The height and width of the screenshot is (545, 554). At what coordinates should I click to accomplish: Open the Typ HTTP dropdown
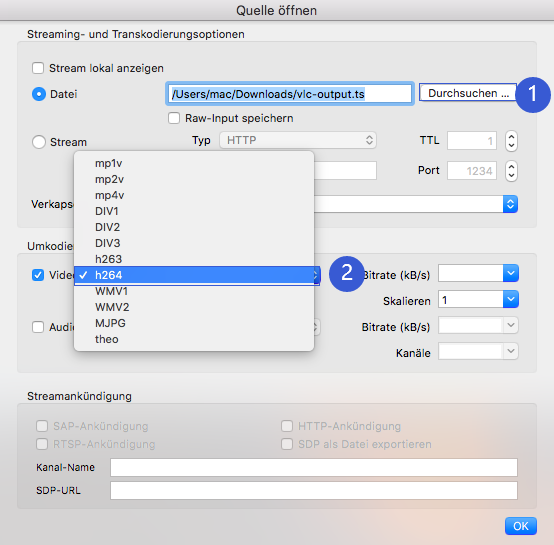point(298,140)
